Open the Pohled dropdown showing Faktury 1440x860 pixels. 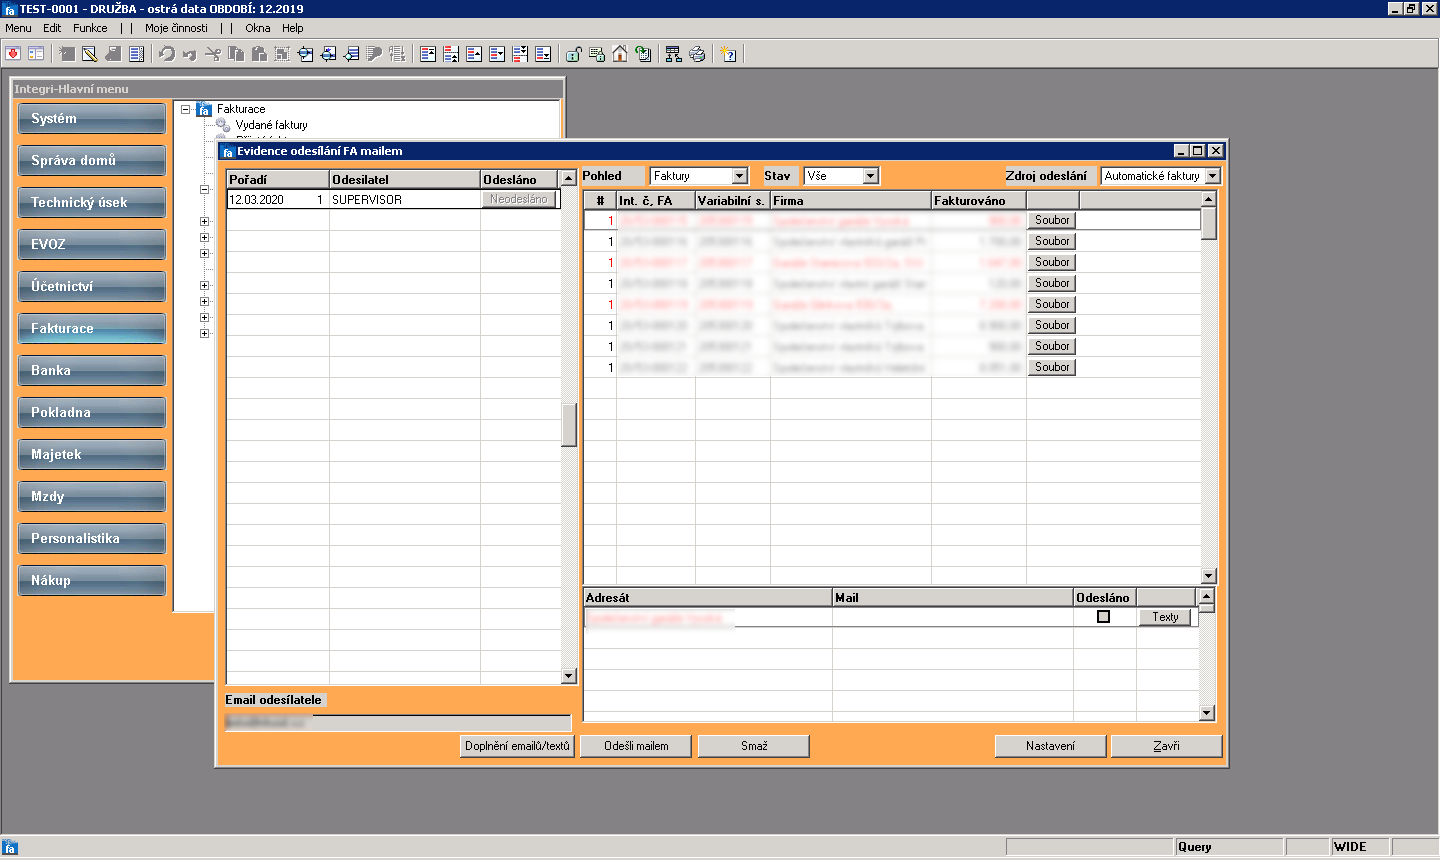(740, 176)
